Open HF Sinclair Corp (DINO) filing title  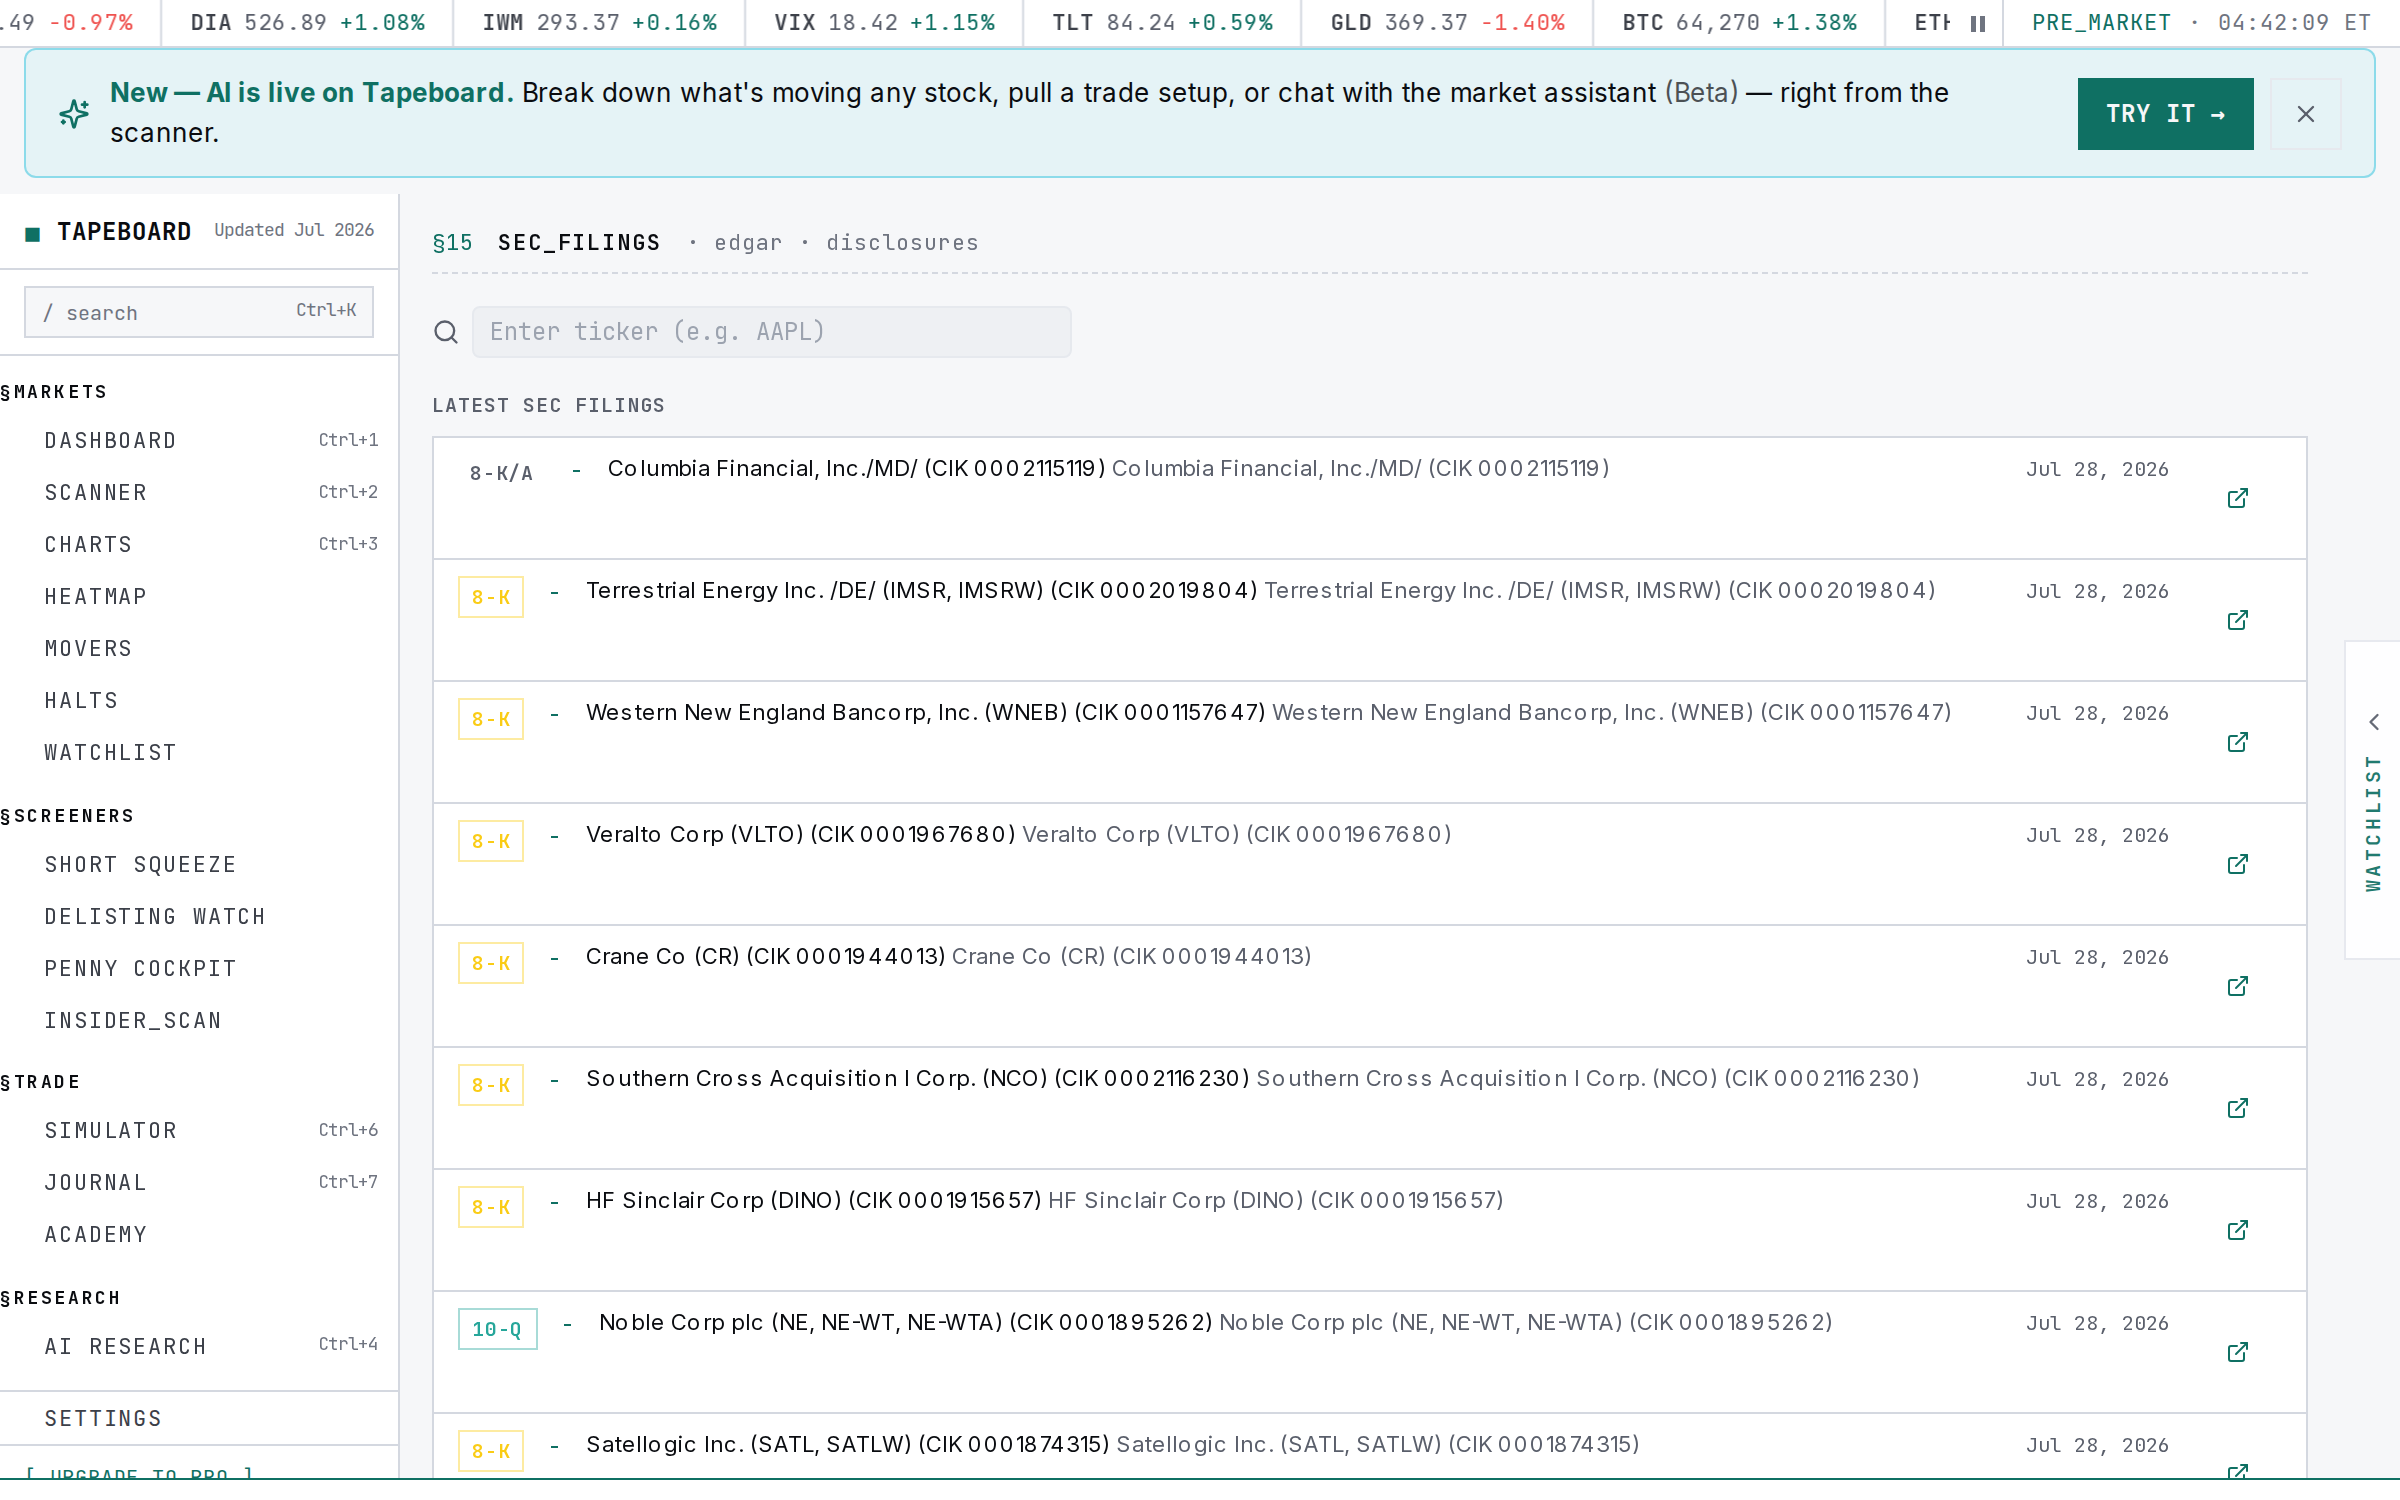point(814,1201)
